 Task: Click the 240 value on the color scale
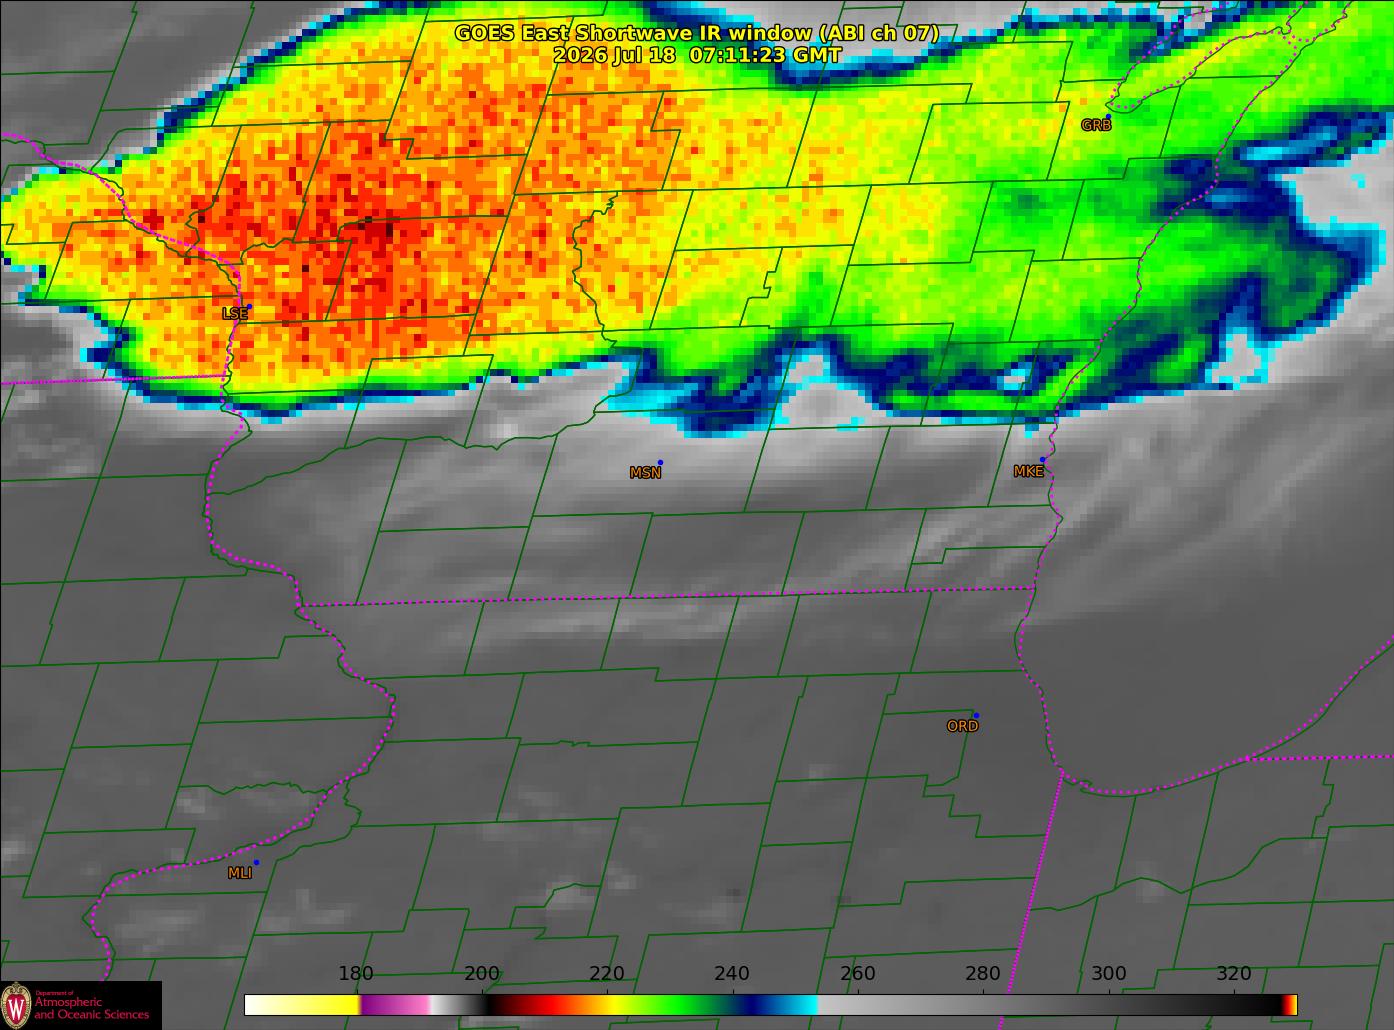[x=732, y=974]
